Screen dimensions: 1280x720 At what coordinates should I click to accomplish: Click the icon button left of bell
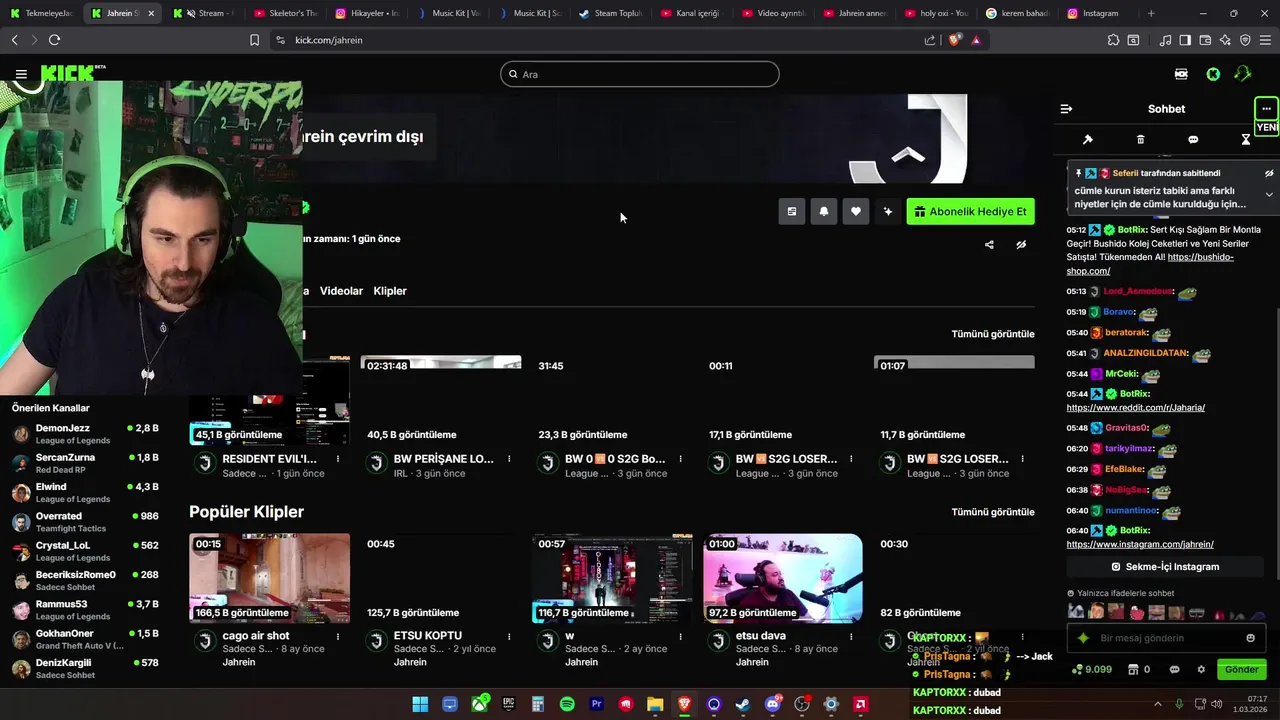pyautogui.click(x=792, y=211)
